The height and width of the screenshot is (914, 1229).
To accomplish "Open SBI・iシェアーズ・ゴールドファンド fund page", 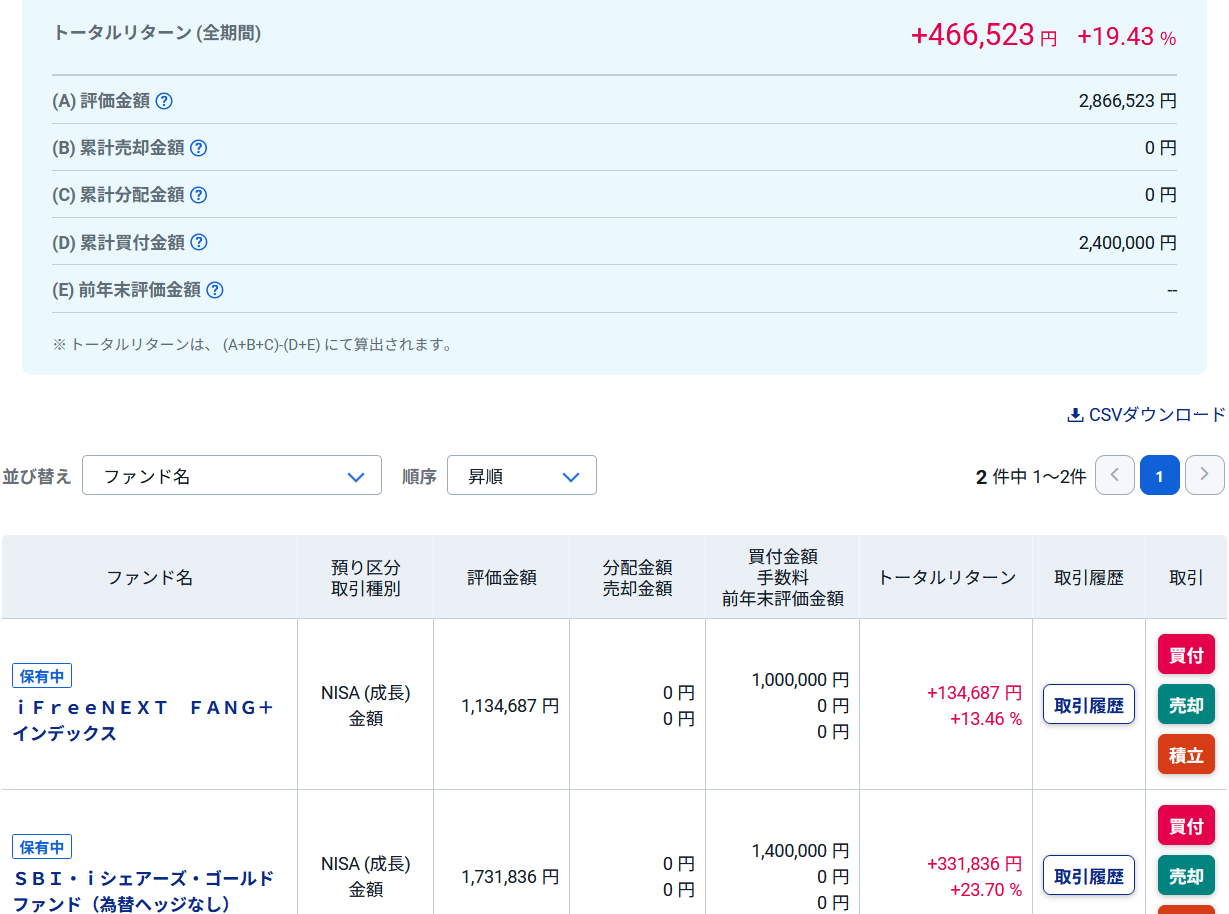I will coord(143,891).
